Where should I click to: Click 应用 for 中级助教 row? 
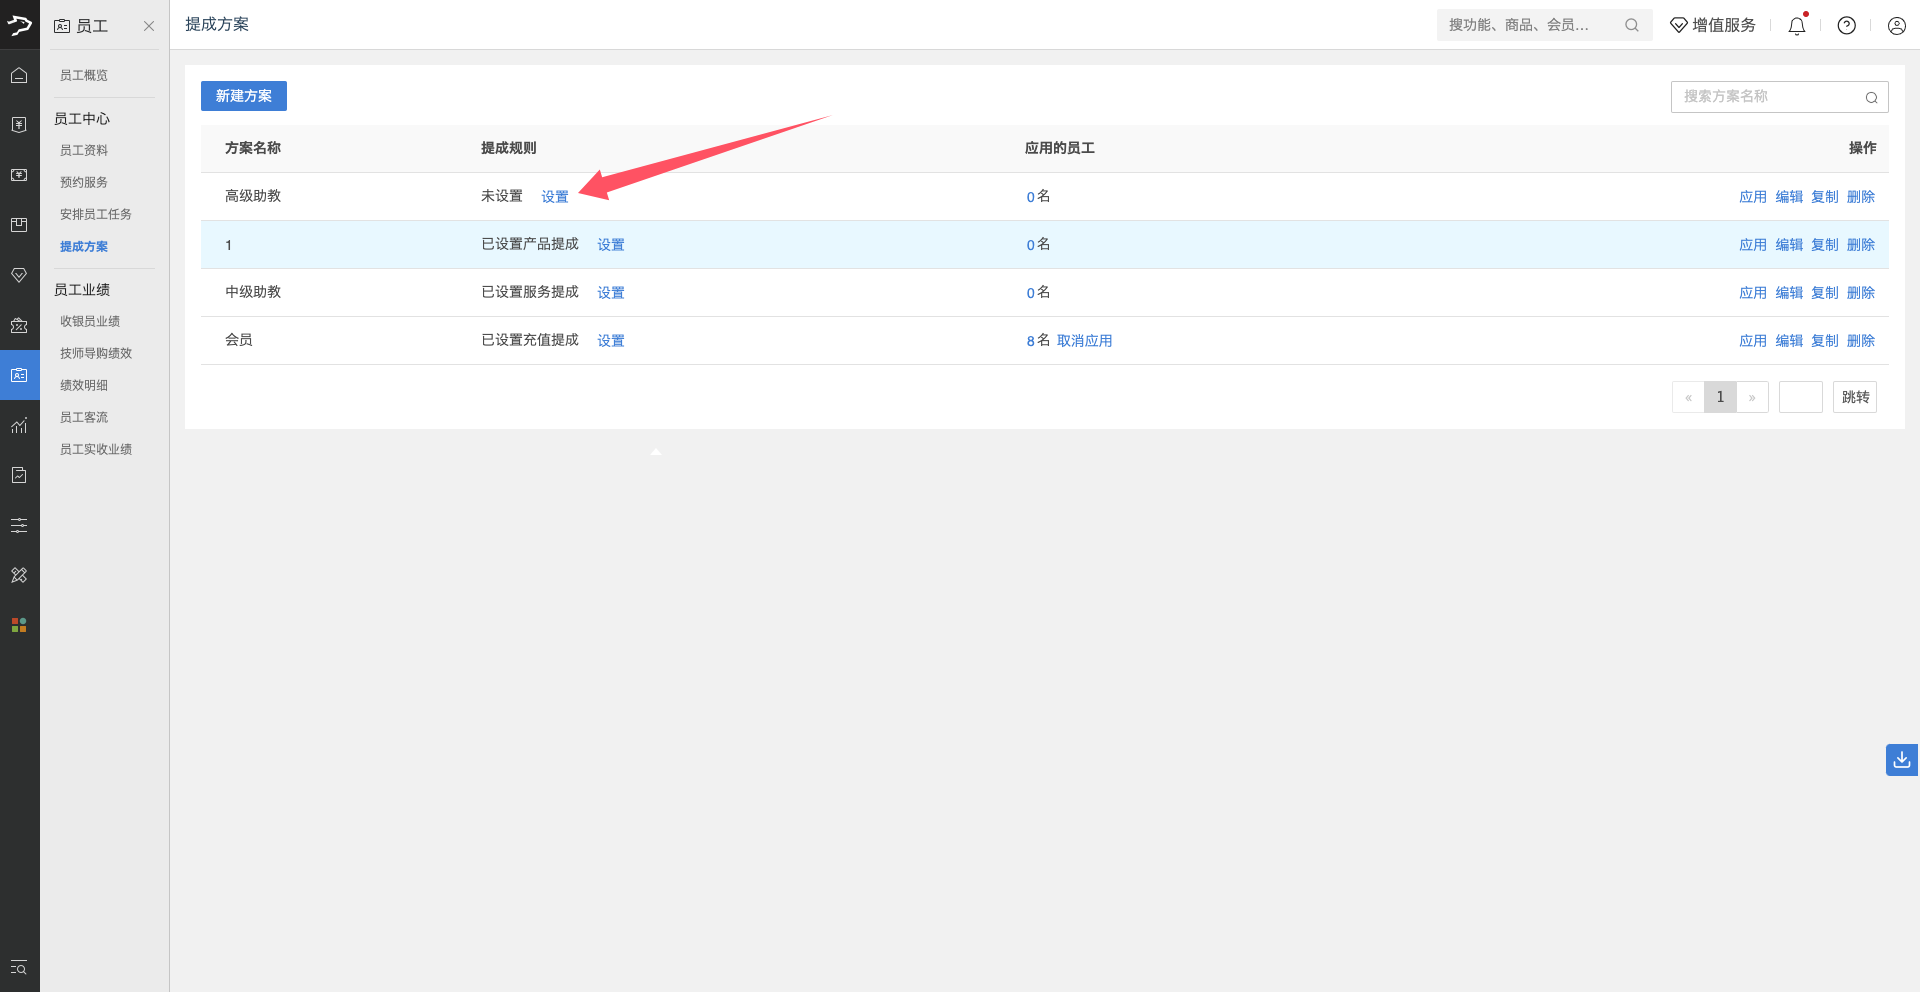[x=1753, y=293]
